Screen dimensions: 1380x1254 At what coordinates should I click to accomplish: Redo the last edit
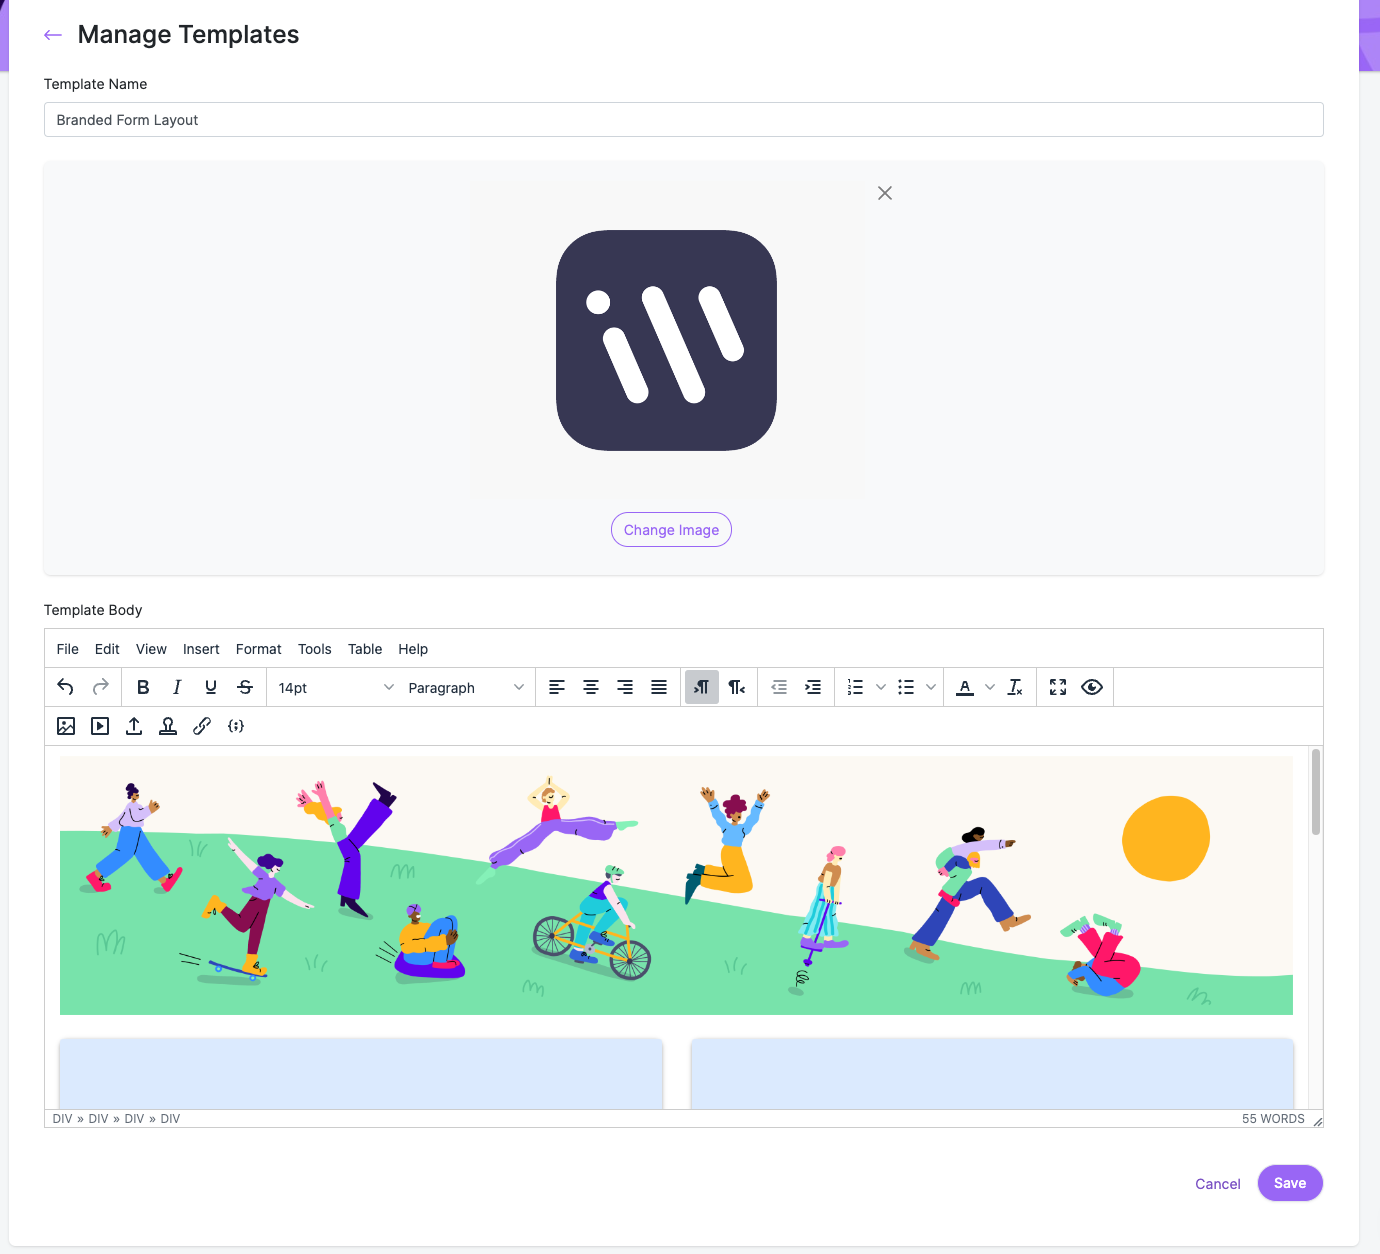pyautogui.click(x=100, y=687)
